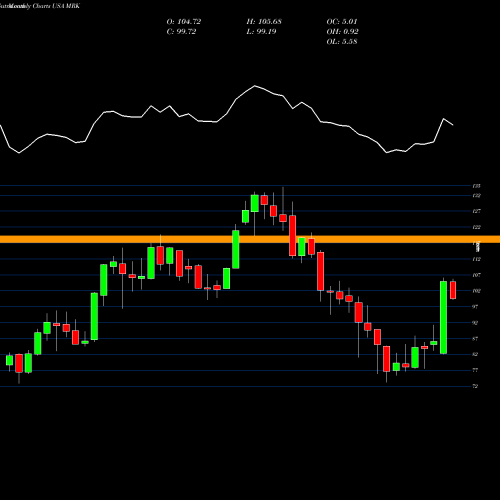
Task: Click the 112 price axis label
Action: click(x=477, y=259)
